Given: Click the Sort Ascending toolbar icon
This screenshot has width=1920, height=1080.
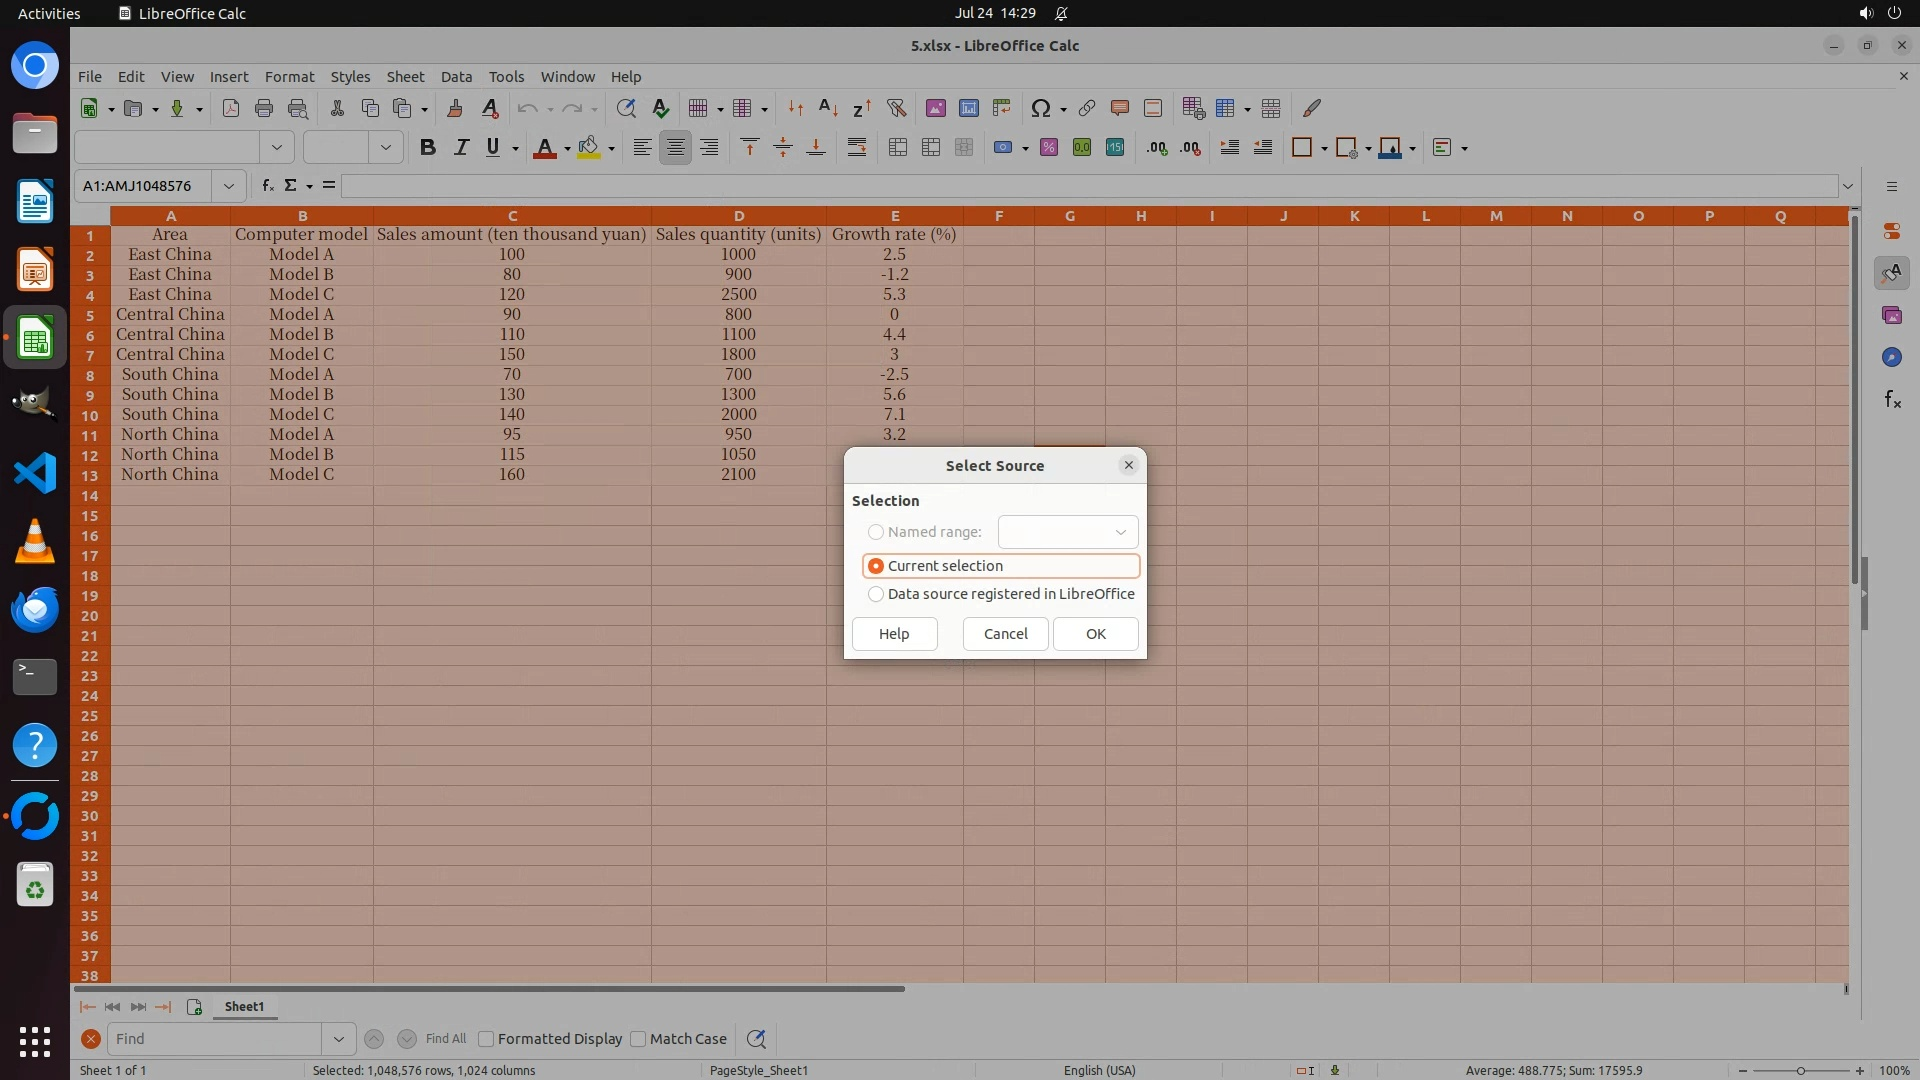Looking at the screenshot, I should tap(828, 108).
